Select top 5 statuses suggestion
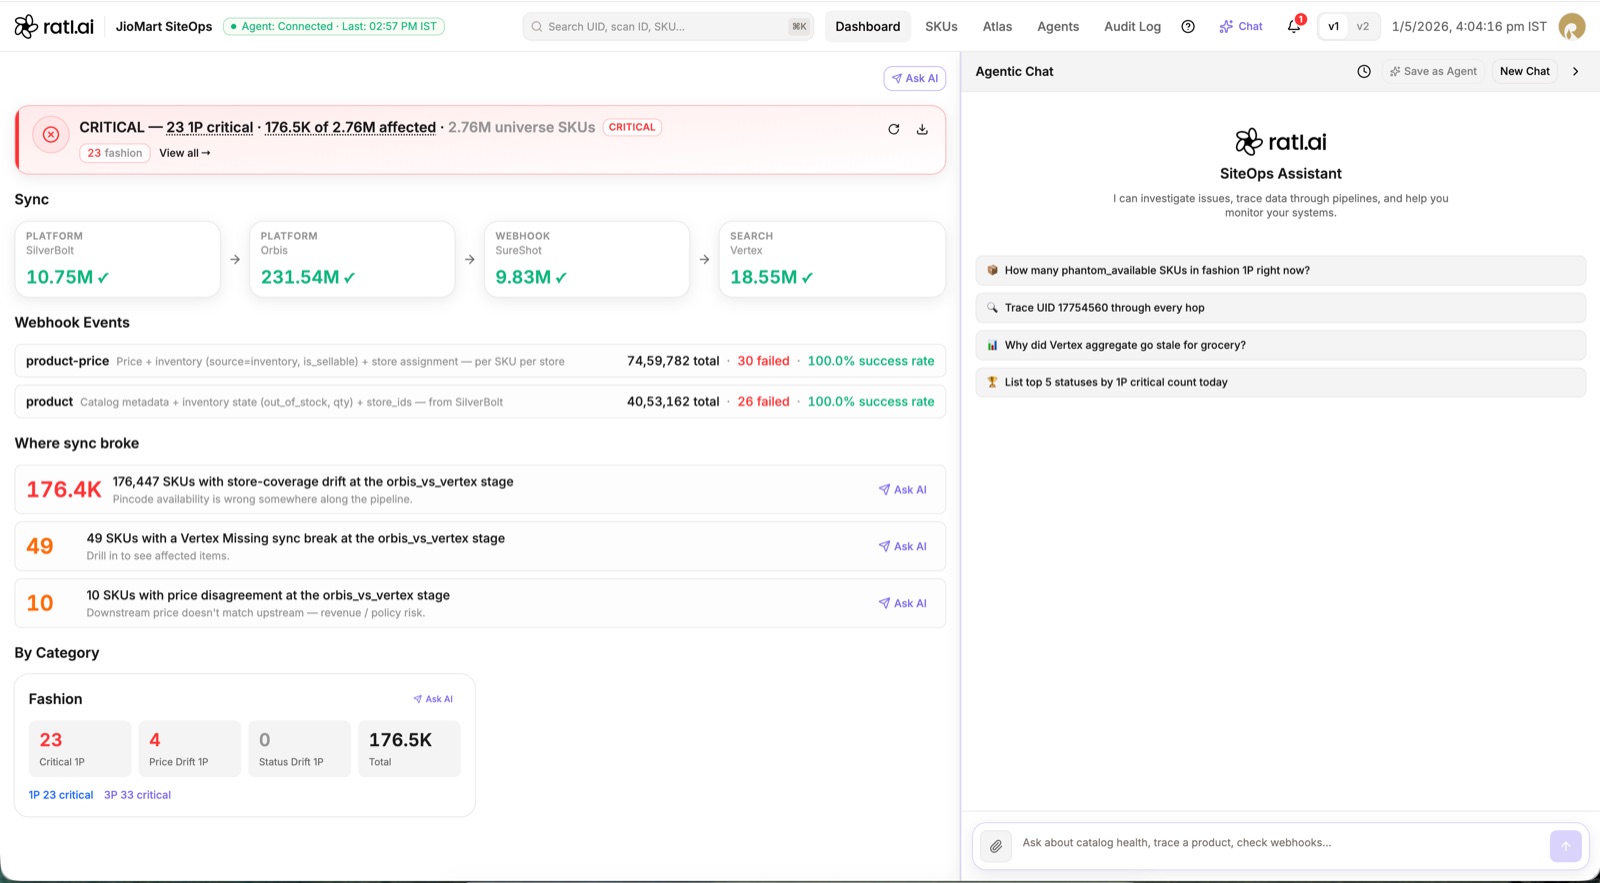The image size is (1600, 883). click(1281, 382)
